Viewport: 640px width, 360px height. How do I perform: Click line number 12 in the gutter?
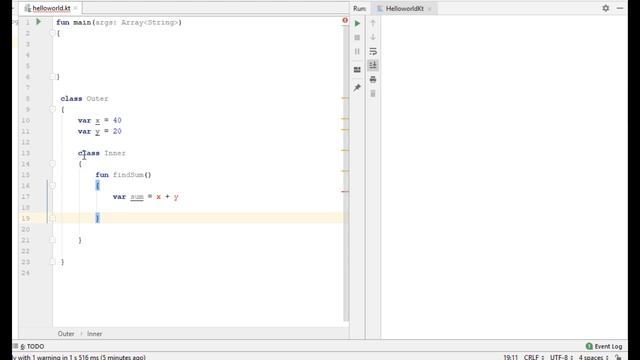click(26, 142)
